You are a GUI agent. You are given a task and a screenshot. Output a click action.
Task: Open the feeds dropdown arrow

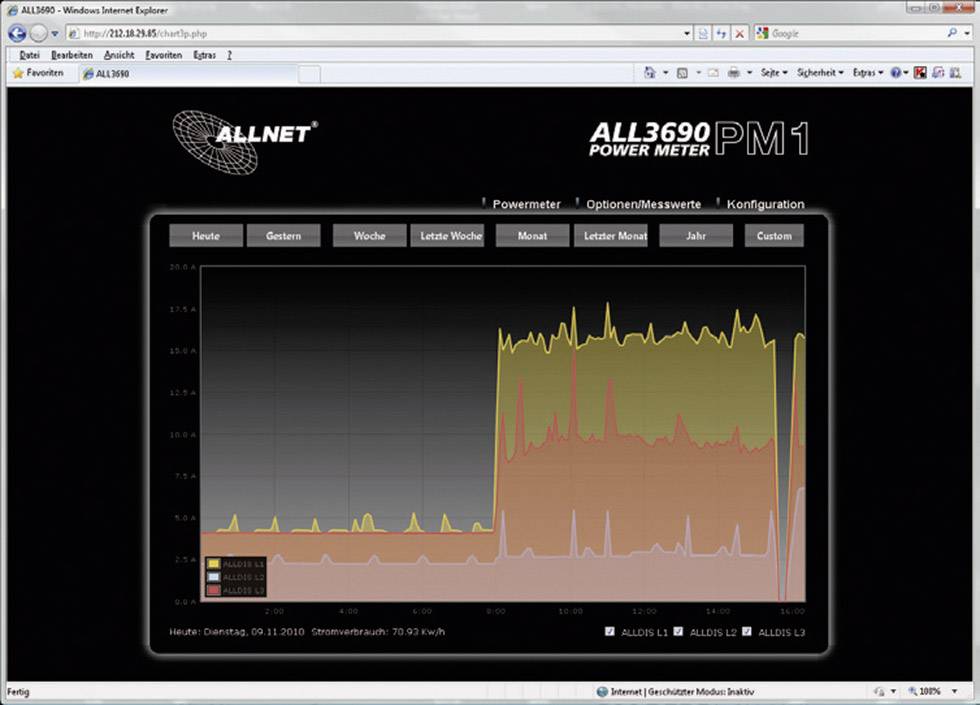[698, 73]
